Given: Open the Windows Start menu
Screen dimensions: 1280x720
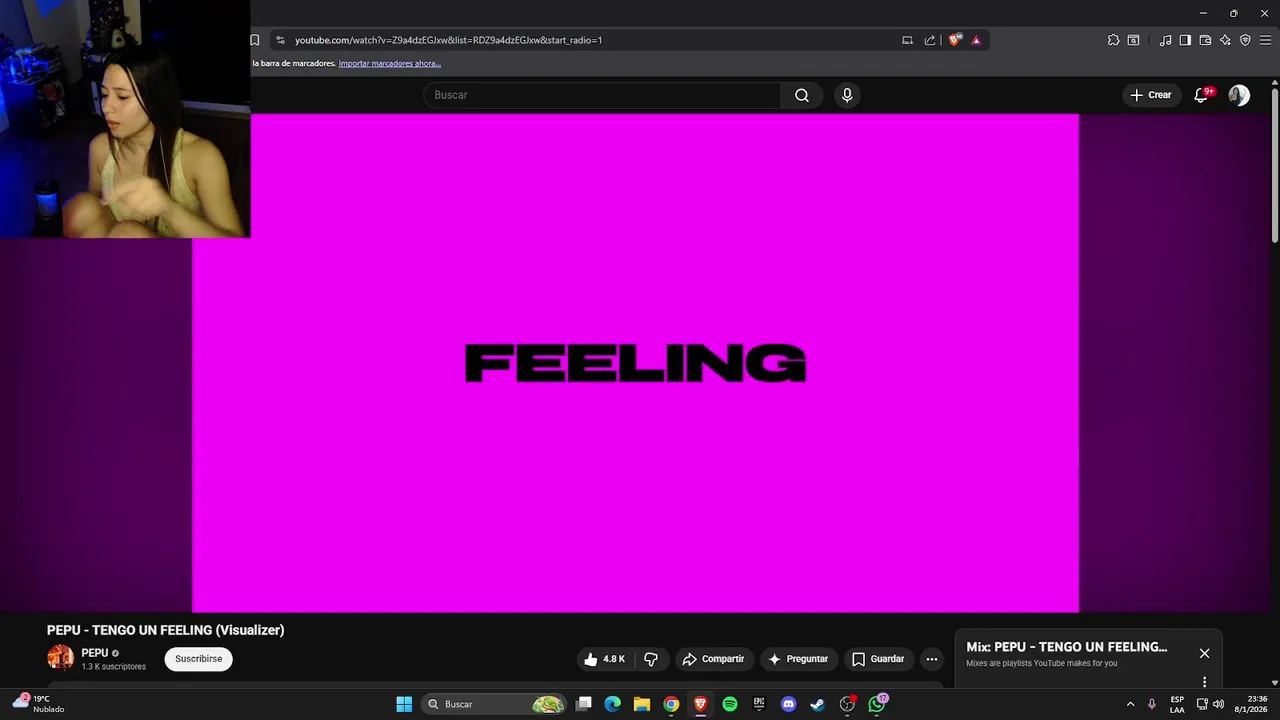Looking at the screenshot, I should [x=404, y=704].
